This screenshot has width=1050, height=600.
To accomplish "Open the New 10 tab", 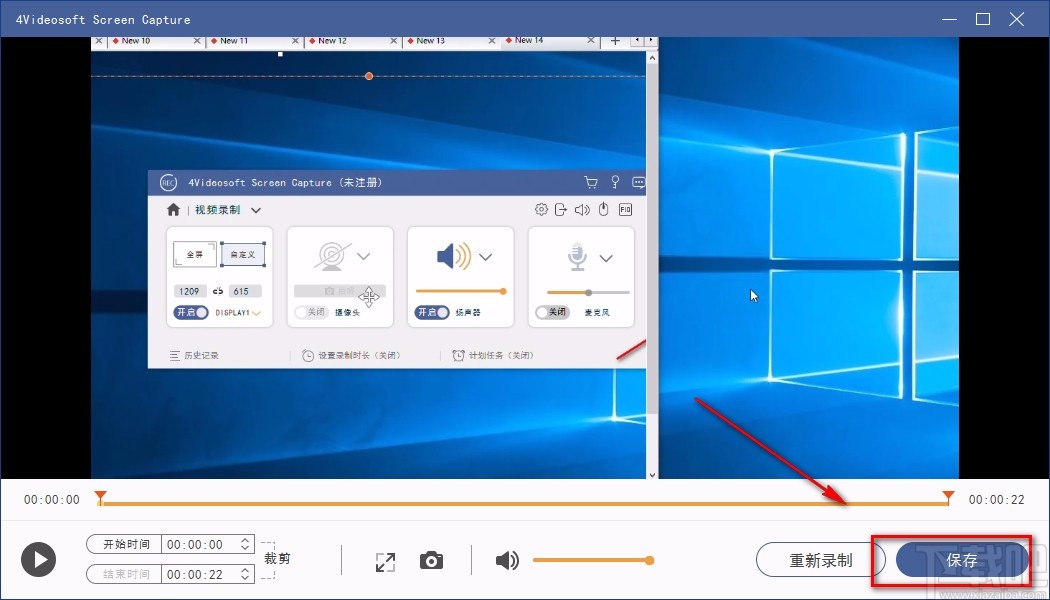I will point(136,41).
